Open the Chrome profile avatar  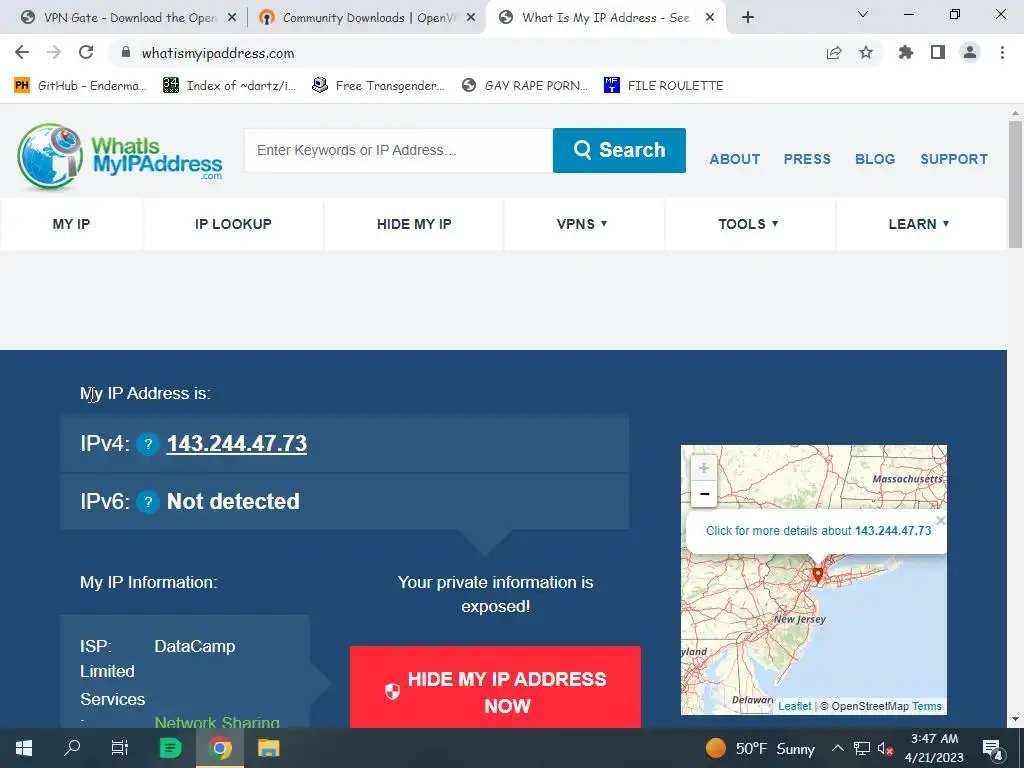[x=970, y=52]
